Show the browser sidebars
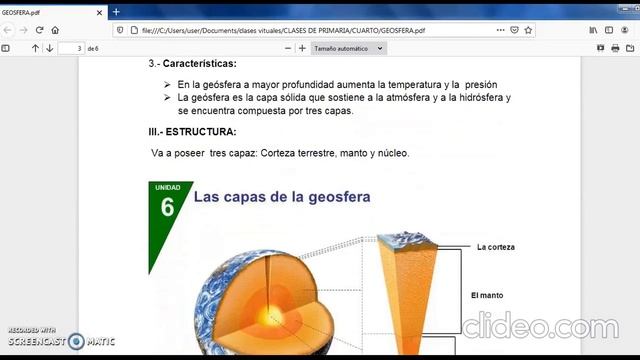This screenshot has height=360, width=640. [609, 30]
